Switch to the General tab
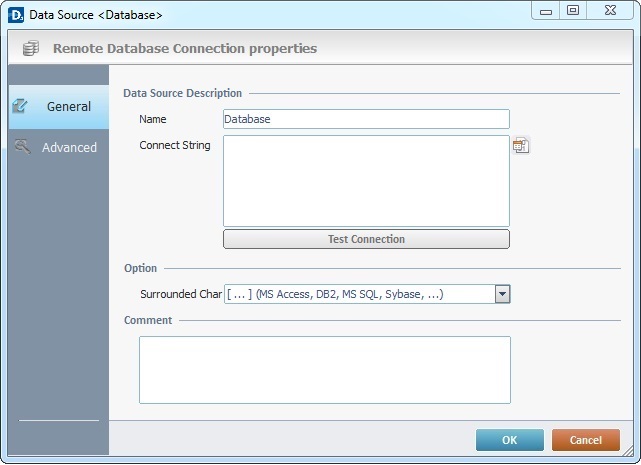The width and height of the screenshot is (641, 465). point(59,107)
